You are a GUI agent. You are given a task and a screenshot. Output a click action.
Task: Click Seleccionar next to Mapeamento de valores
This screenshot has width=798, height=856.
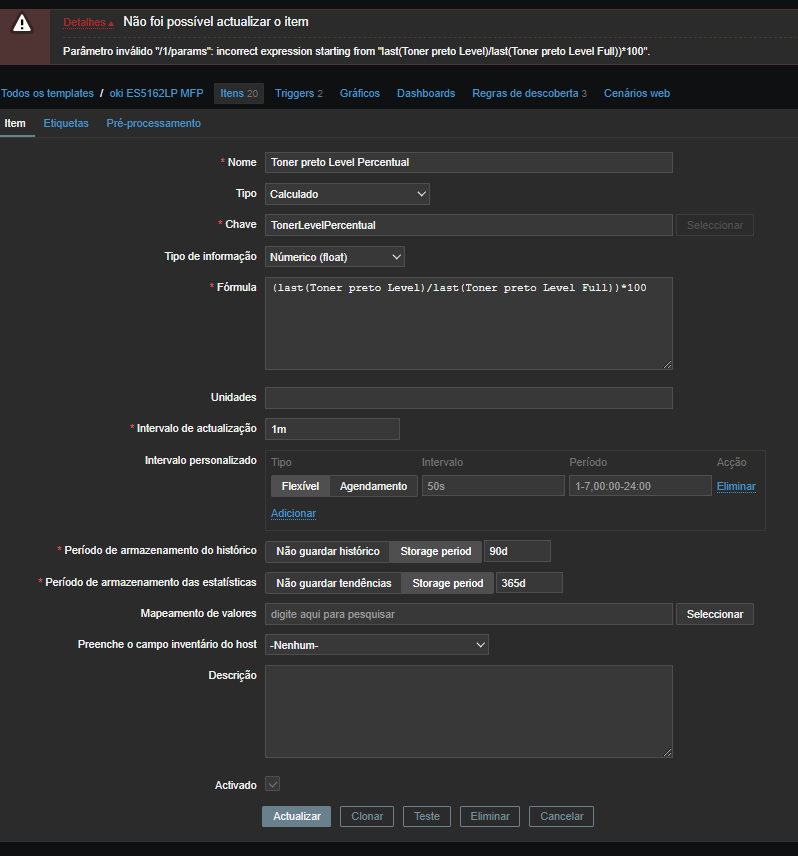point(714,614)
